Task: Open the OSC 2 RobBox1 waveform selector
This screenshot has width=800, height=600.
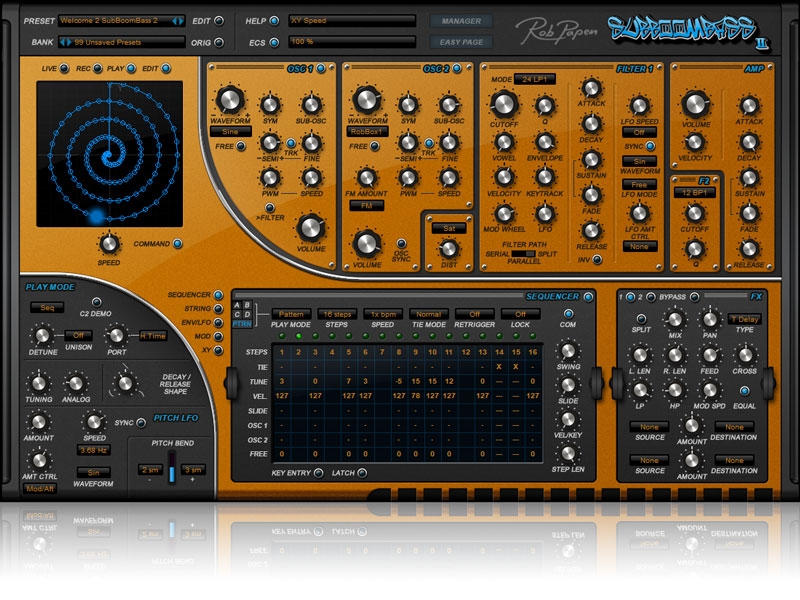Action: (366, 130)
